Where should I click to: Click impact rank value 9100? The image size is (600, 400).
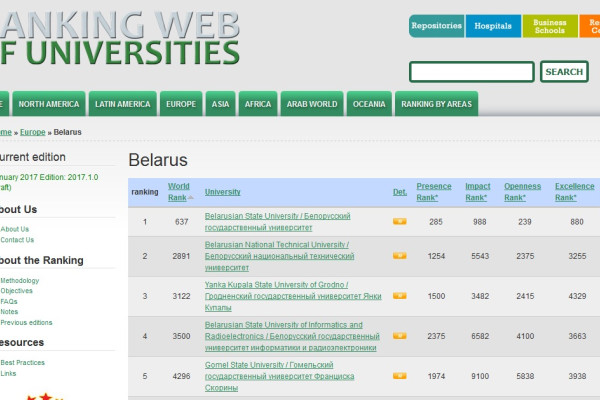pyautogui.click(x=480, y=376)
